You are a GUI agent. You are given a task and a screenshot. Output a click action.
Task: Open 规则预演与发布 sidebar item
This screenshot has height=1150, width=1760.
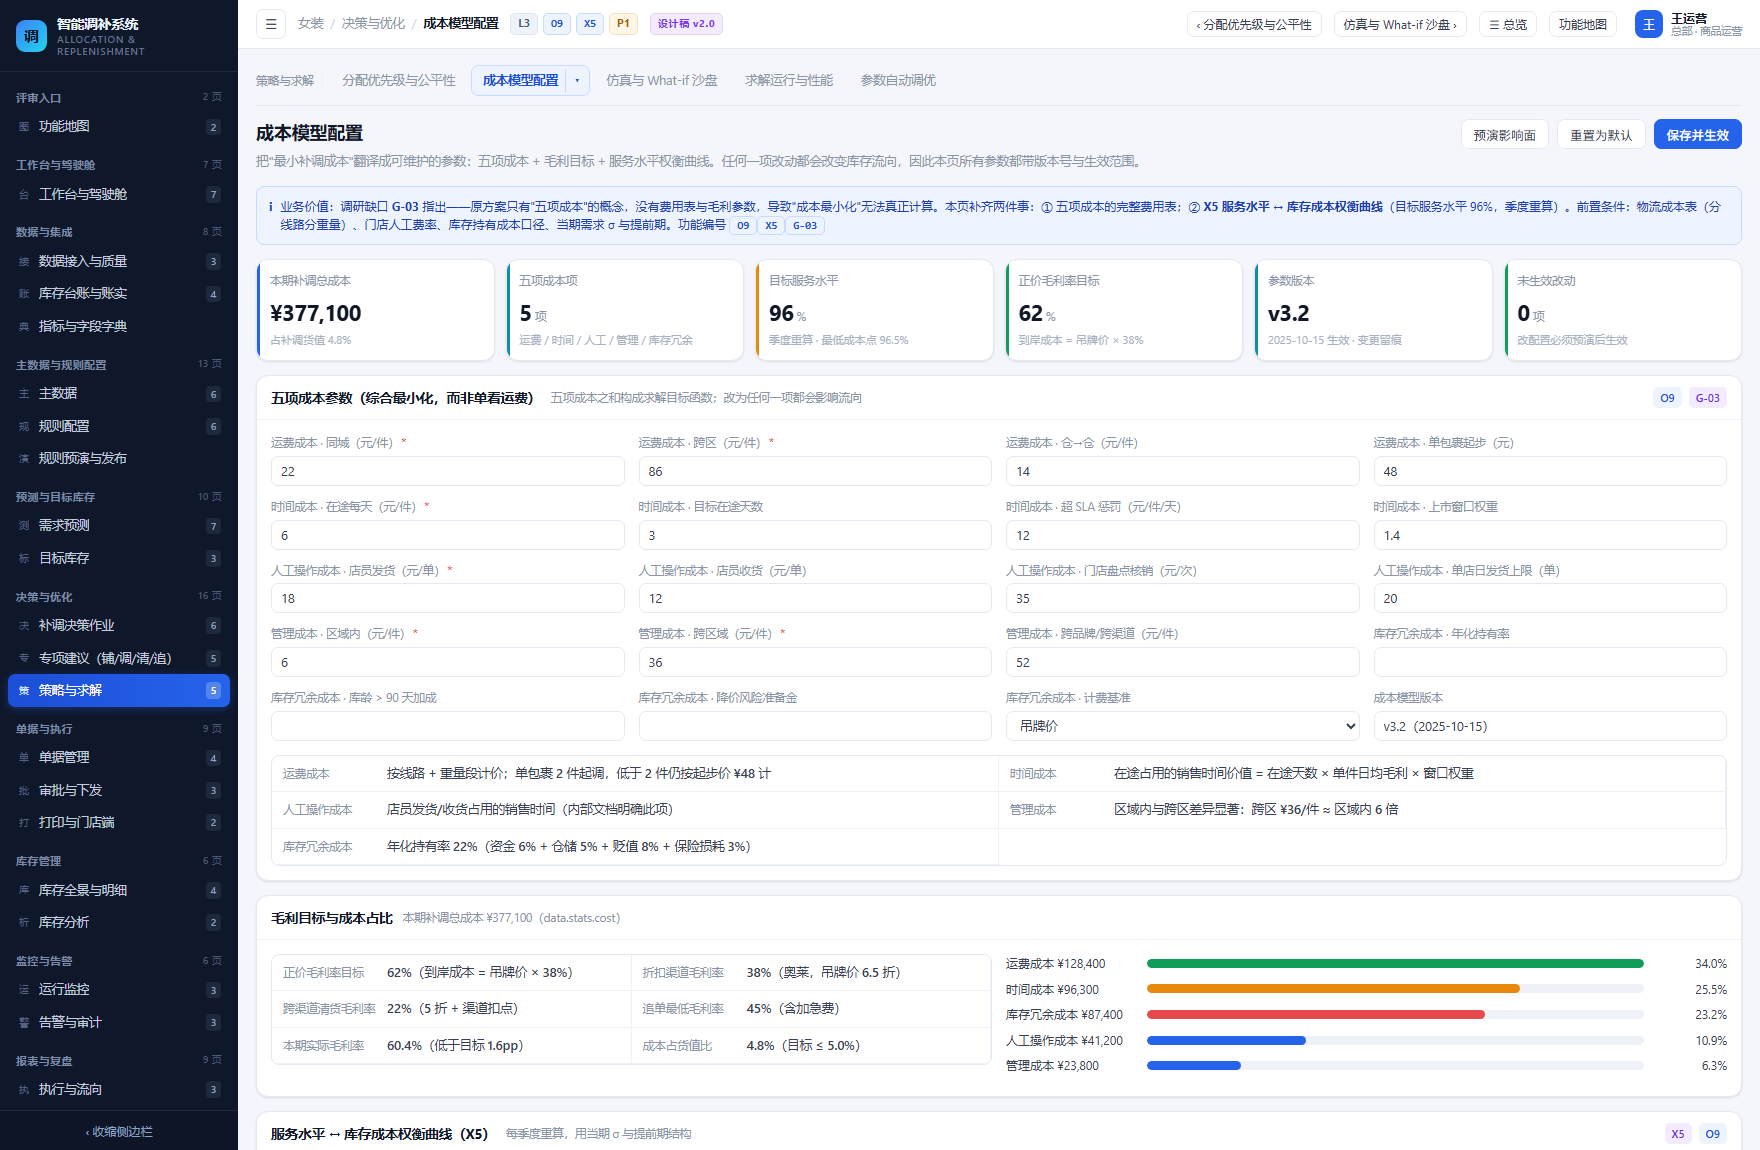click(119, 458)
